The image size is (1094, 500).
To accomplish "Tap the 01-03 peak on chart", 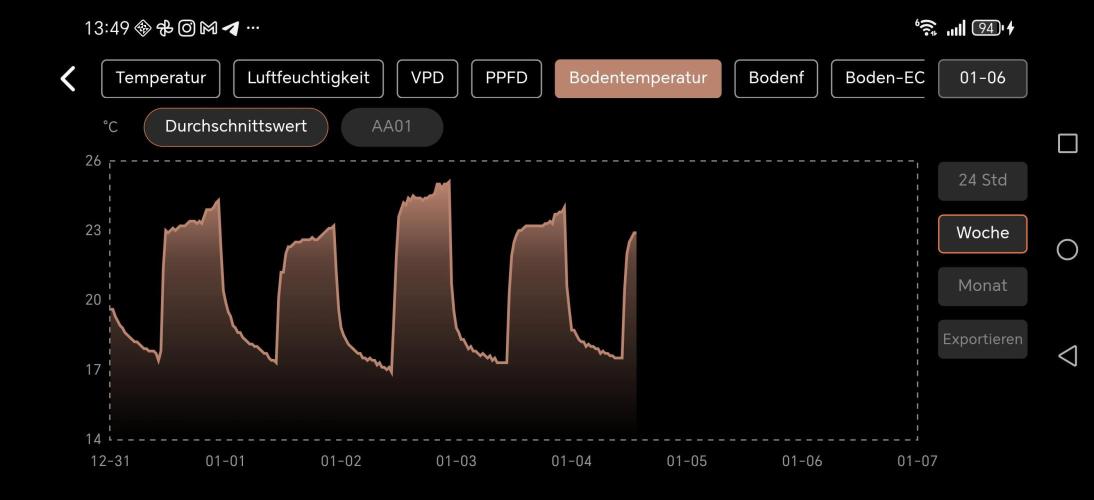I will (x=448, y=182).
